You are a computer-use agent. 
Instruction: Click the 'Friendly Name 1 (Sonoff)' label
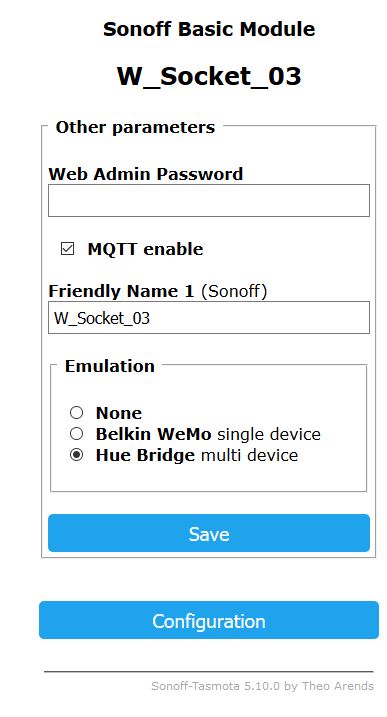tap(157, 291)
